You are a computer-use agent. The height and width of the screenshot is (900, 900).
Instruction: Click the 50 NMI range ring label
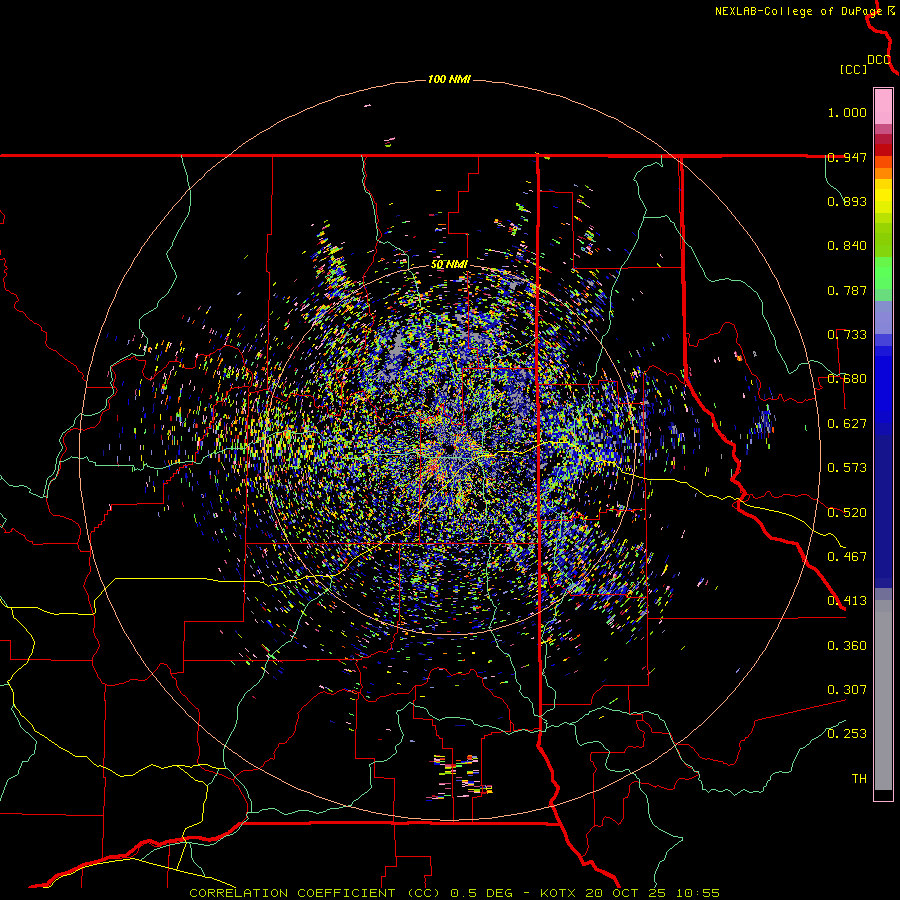tap(449, 265)
